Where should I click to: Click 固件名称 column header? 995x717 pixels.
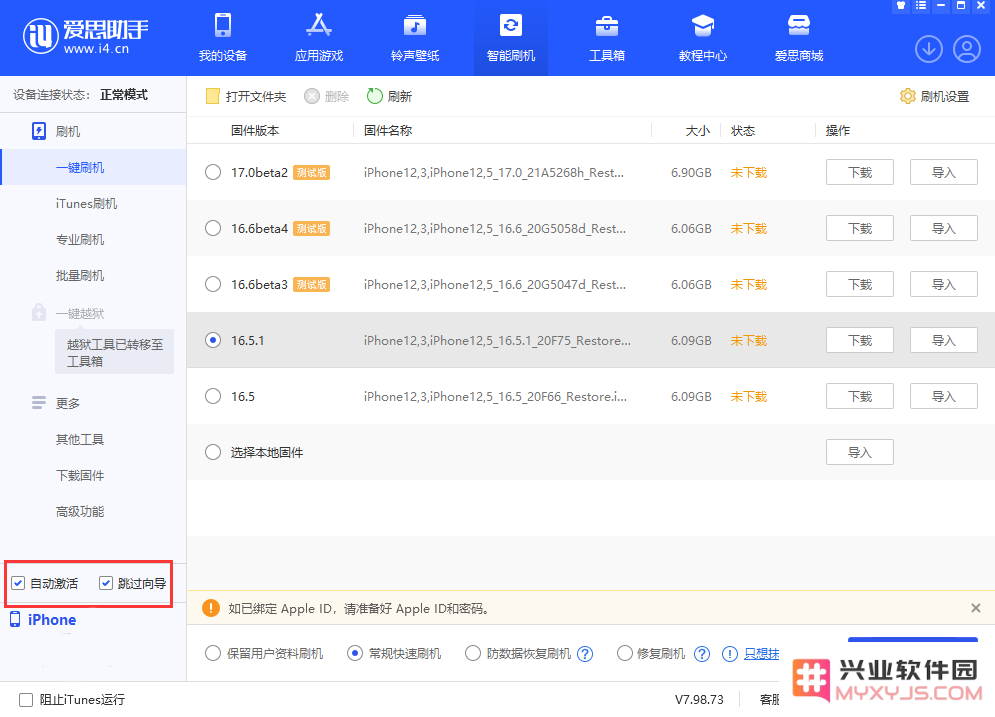[388, 131]
